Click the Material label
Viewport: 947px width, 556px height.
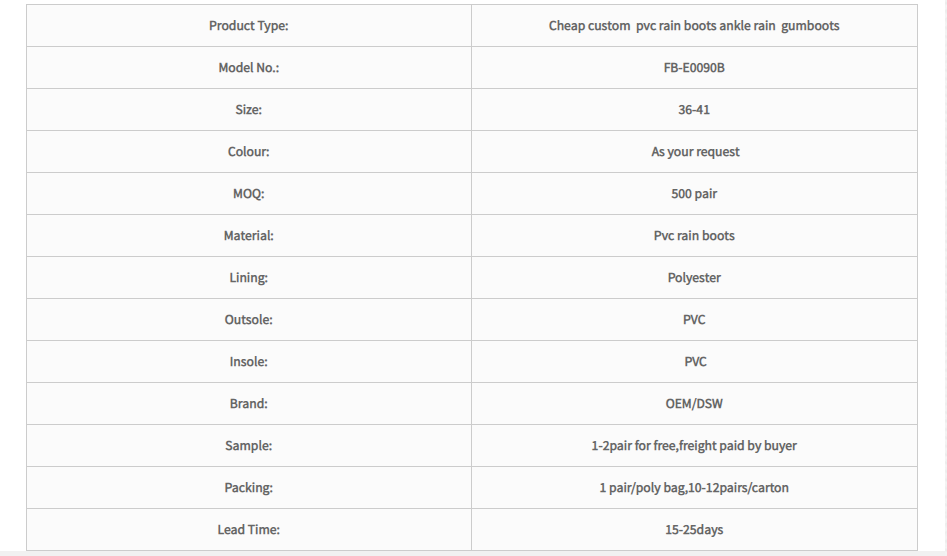[249, 235]
